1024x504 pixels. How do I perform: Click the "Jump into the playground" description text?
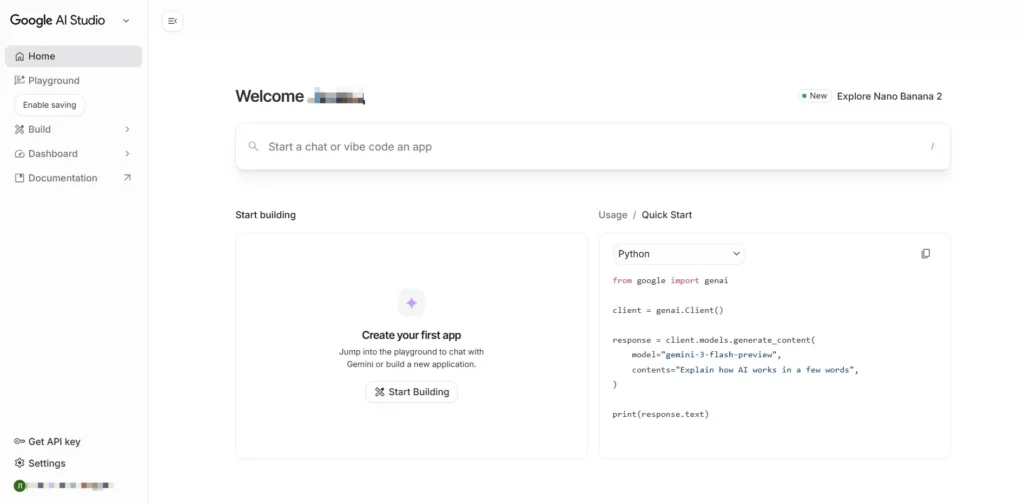(x=411, y=358)
